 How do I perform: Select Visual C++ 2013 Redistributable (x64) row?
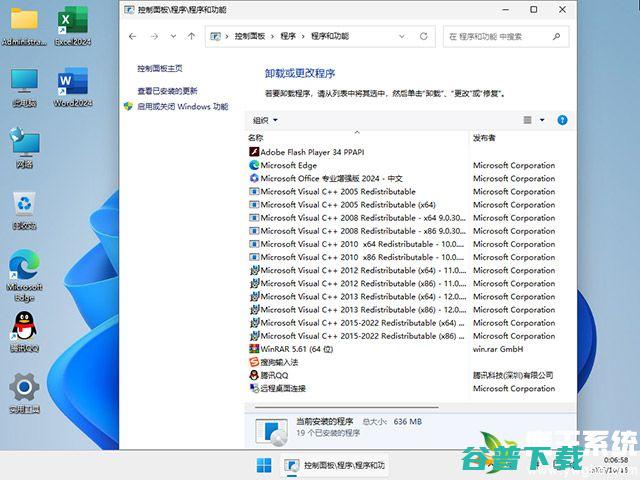[x=357, y=296]
